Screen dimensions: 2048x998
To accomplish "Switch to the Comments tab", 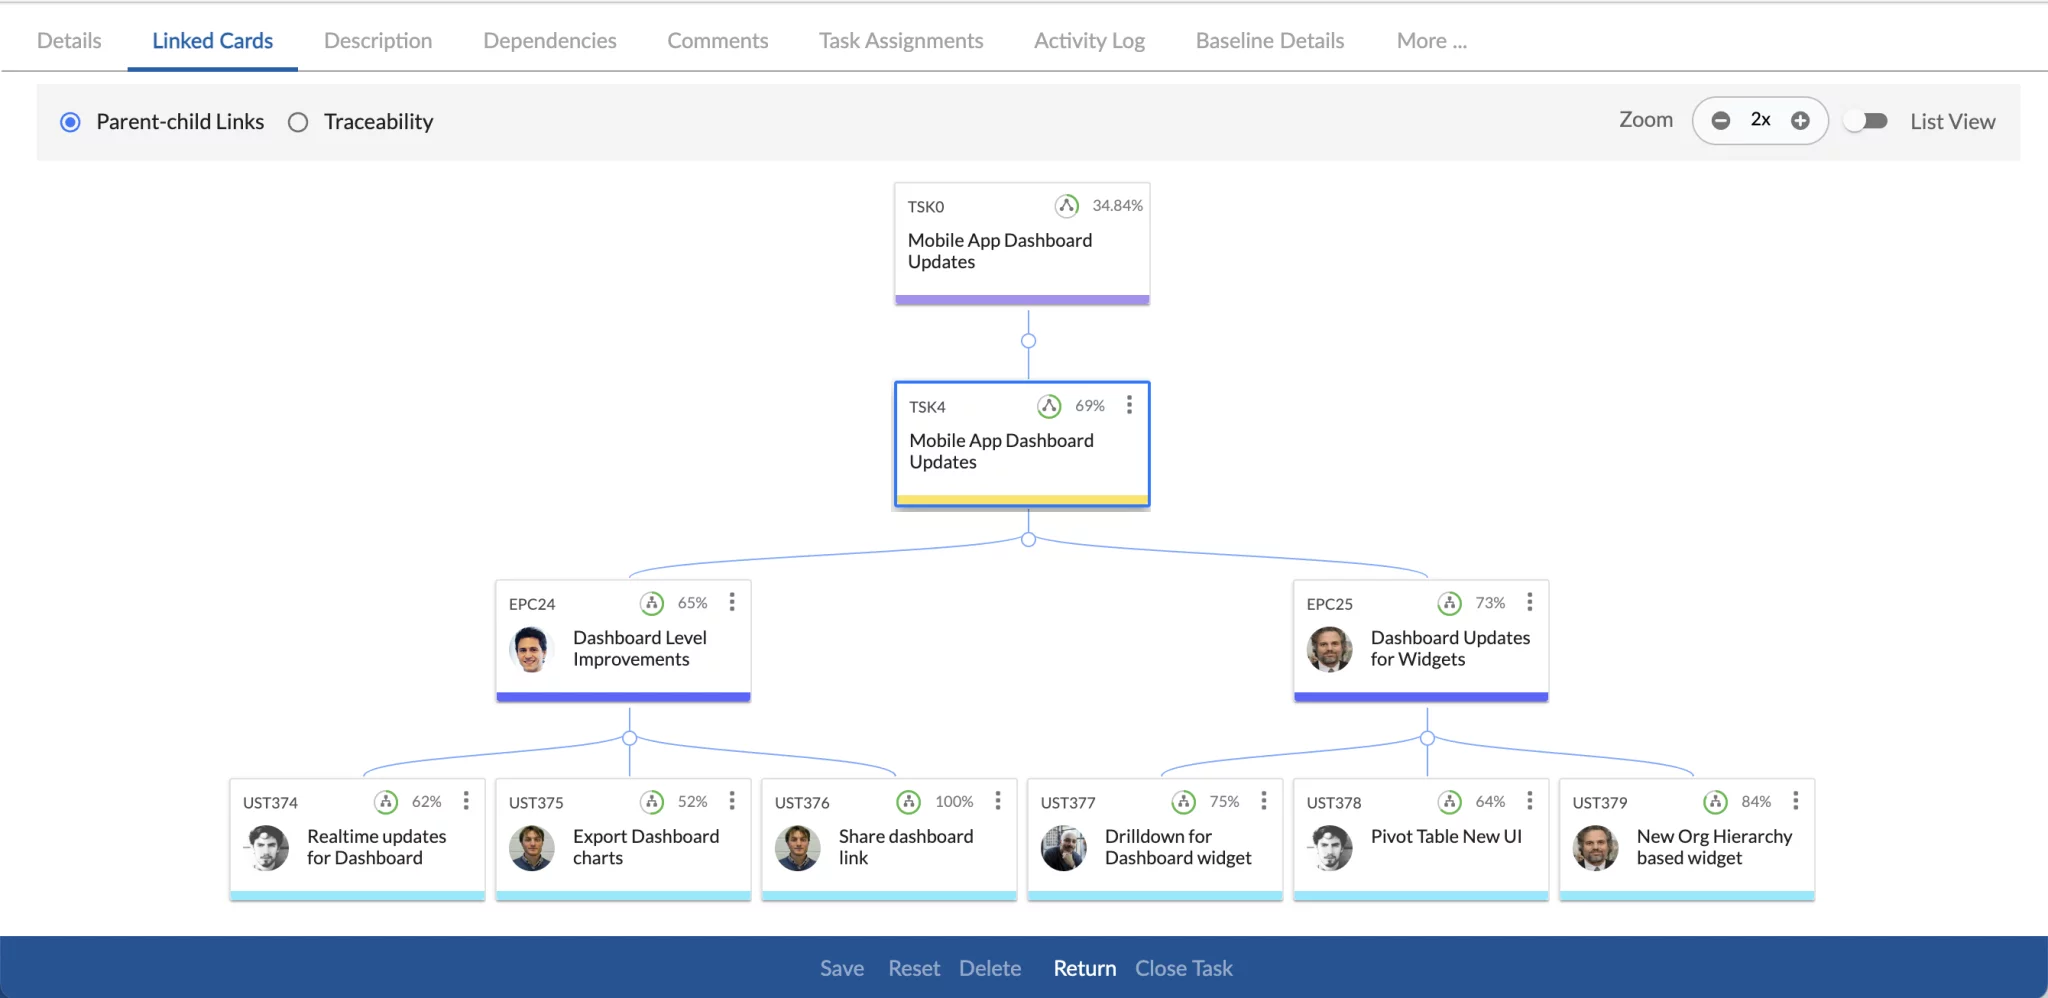I will tap(717, 41).
